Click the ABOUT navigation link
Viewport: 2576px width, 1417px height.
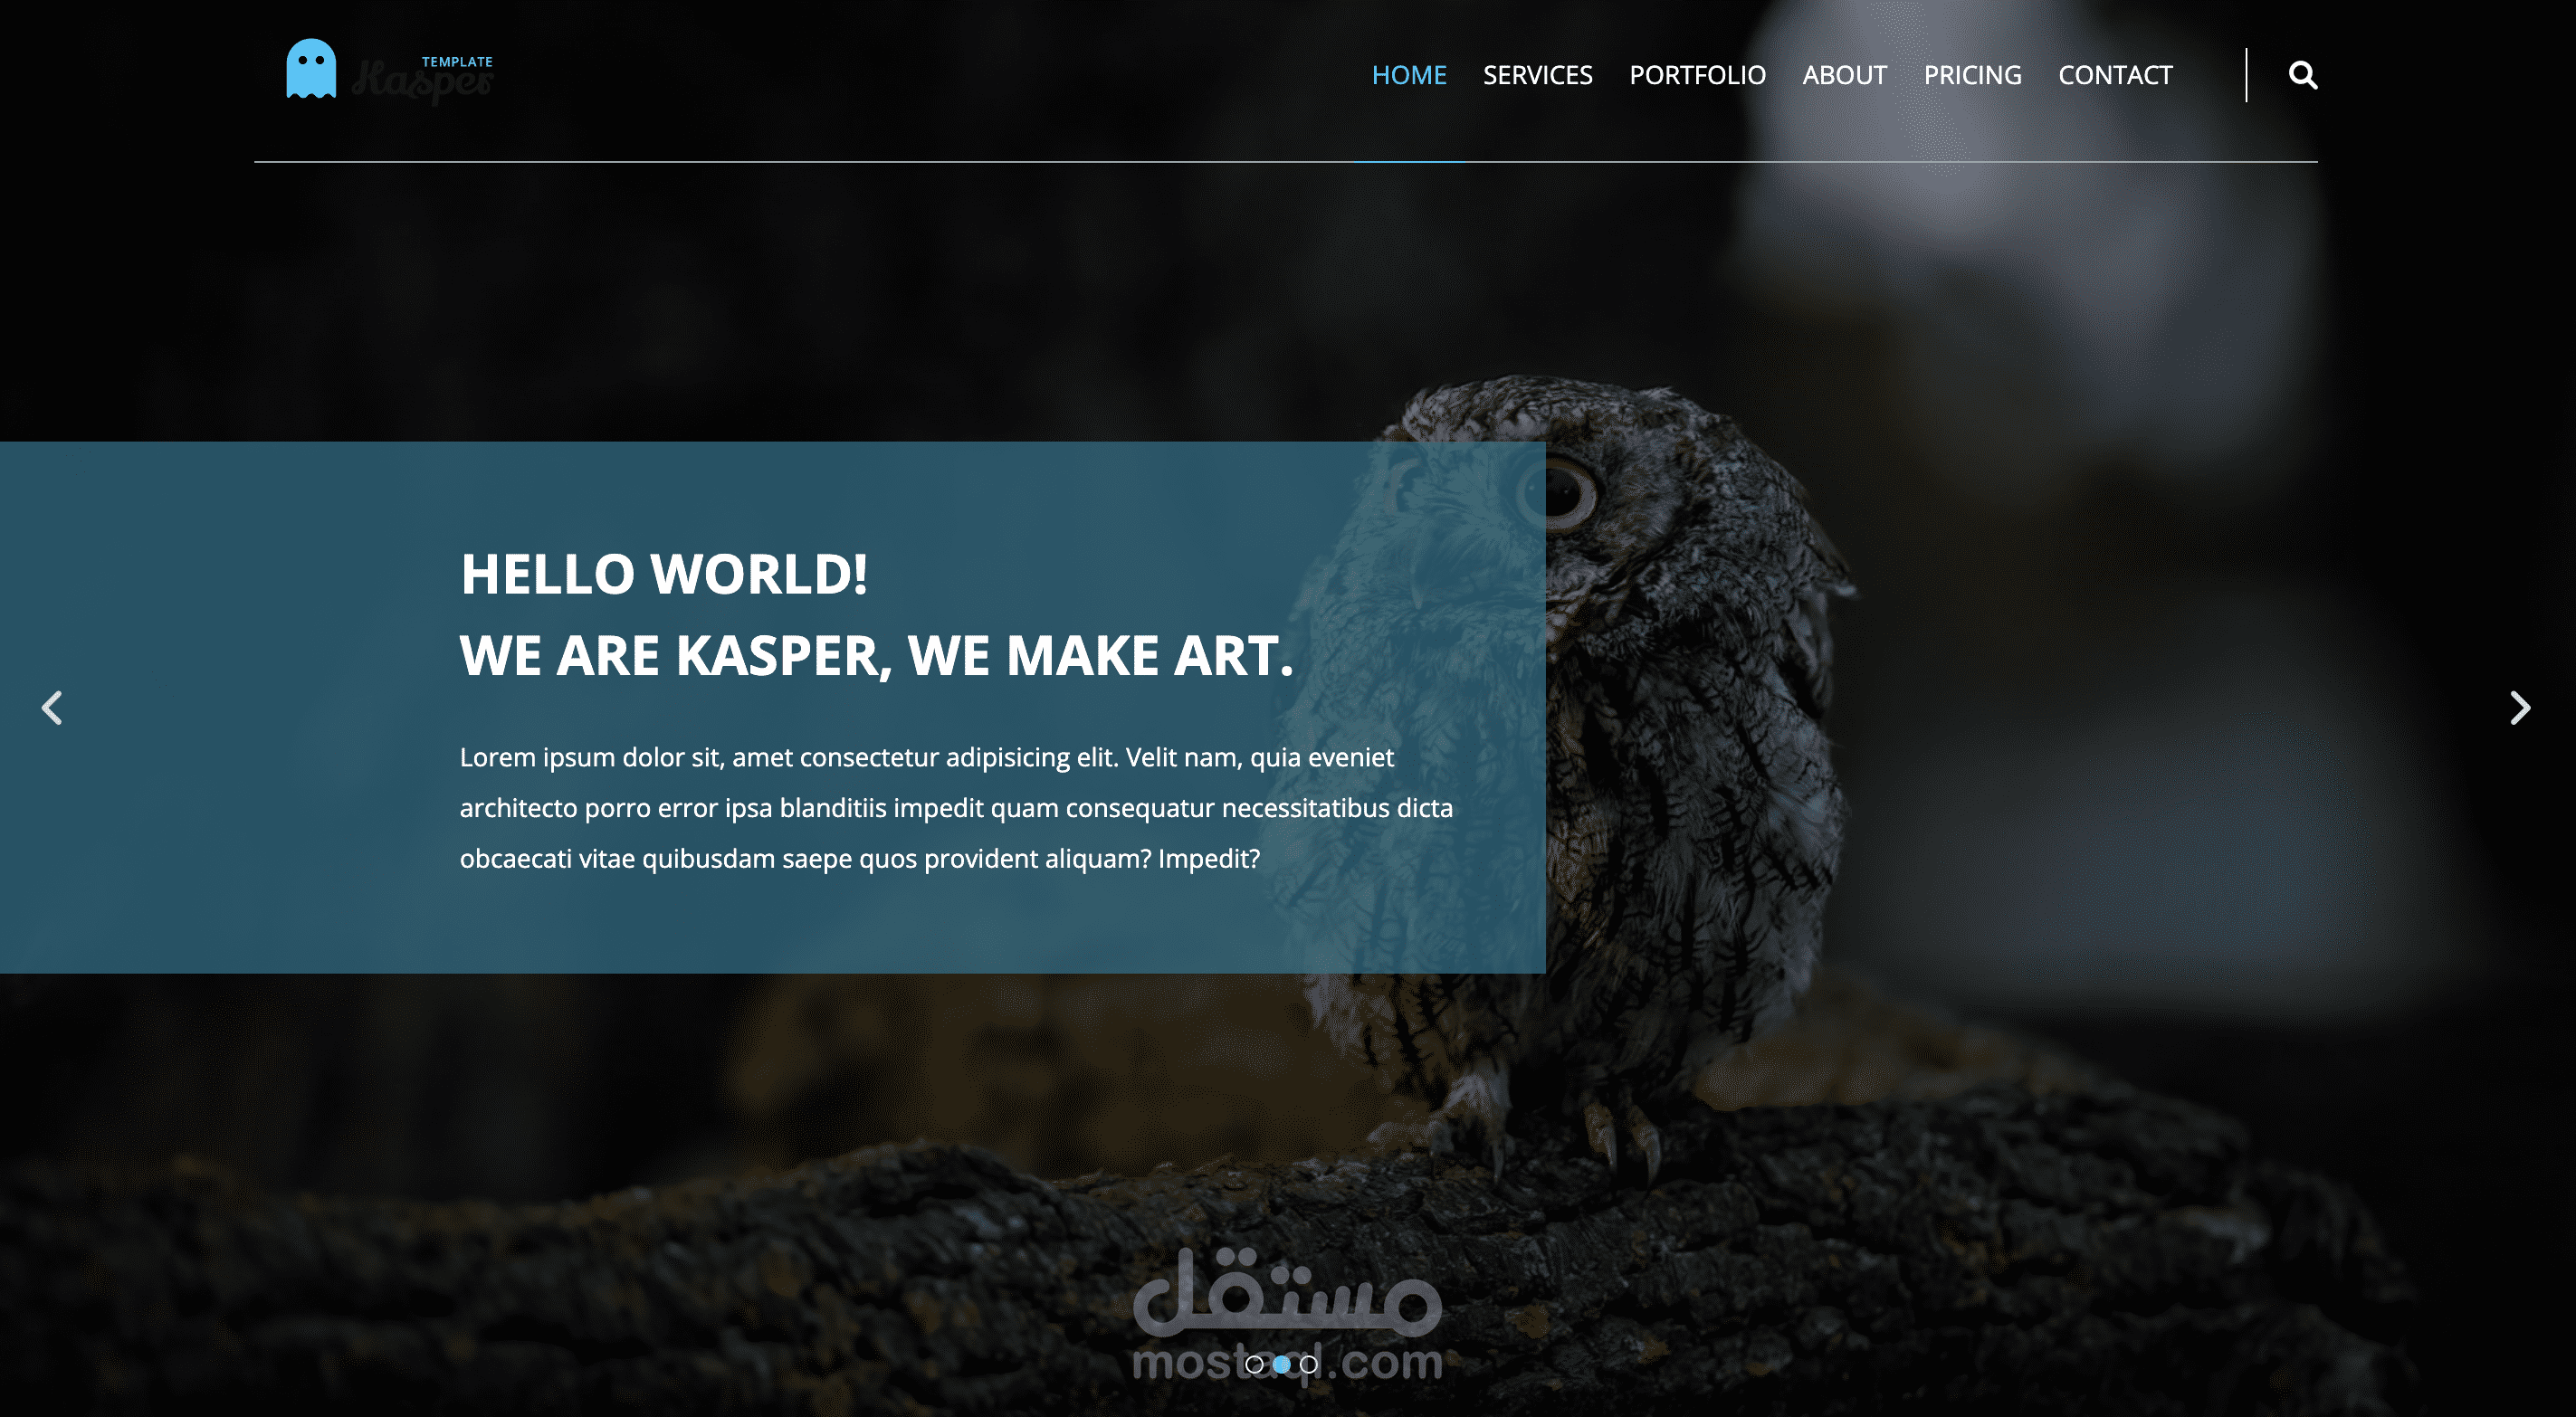(1843, 73)
